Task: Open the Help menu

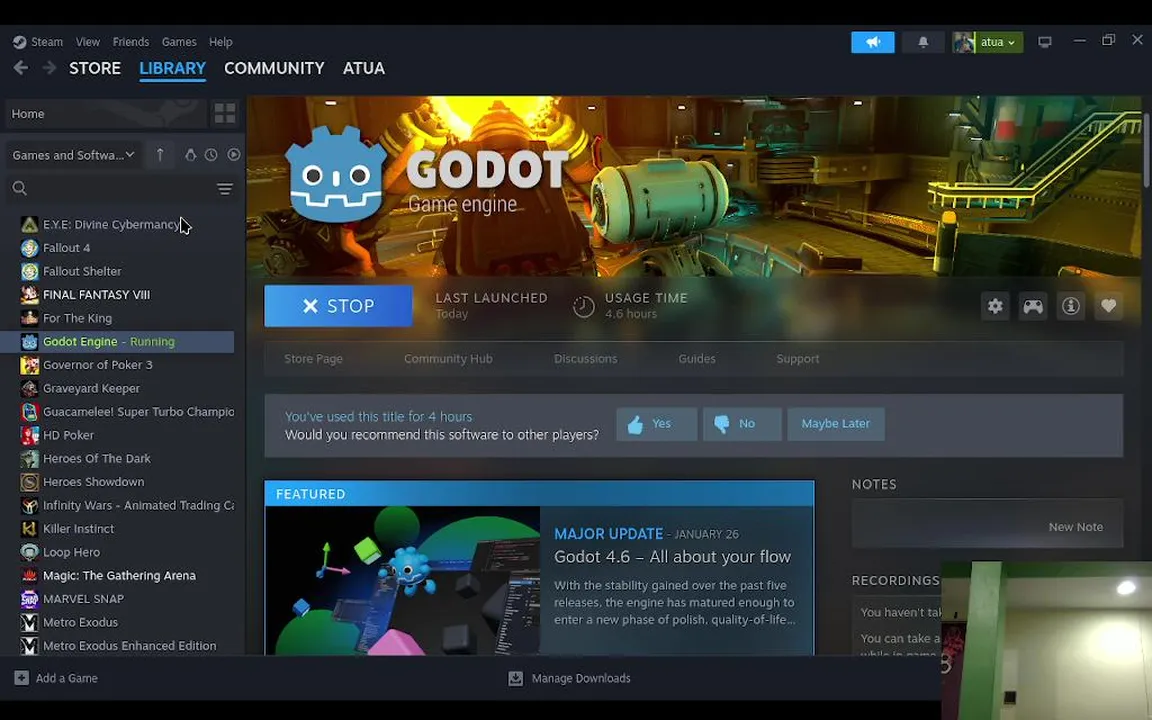Action: [220, 42]
